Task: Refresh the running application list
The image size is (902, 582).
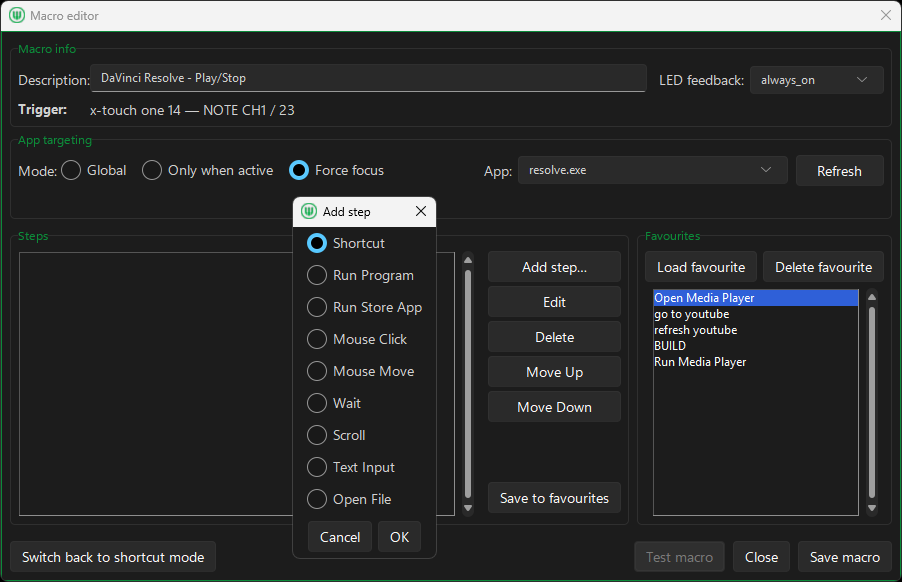Action: pyautogui.click(x=839, y=170)
